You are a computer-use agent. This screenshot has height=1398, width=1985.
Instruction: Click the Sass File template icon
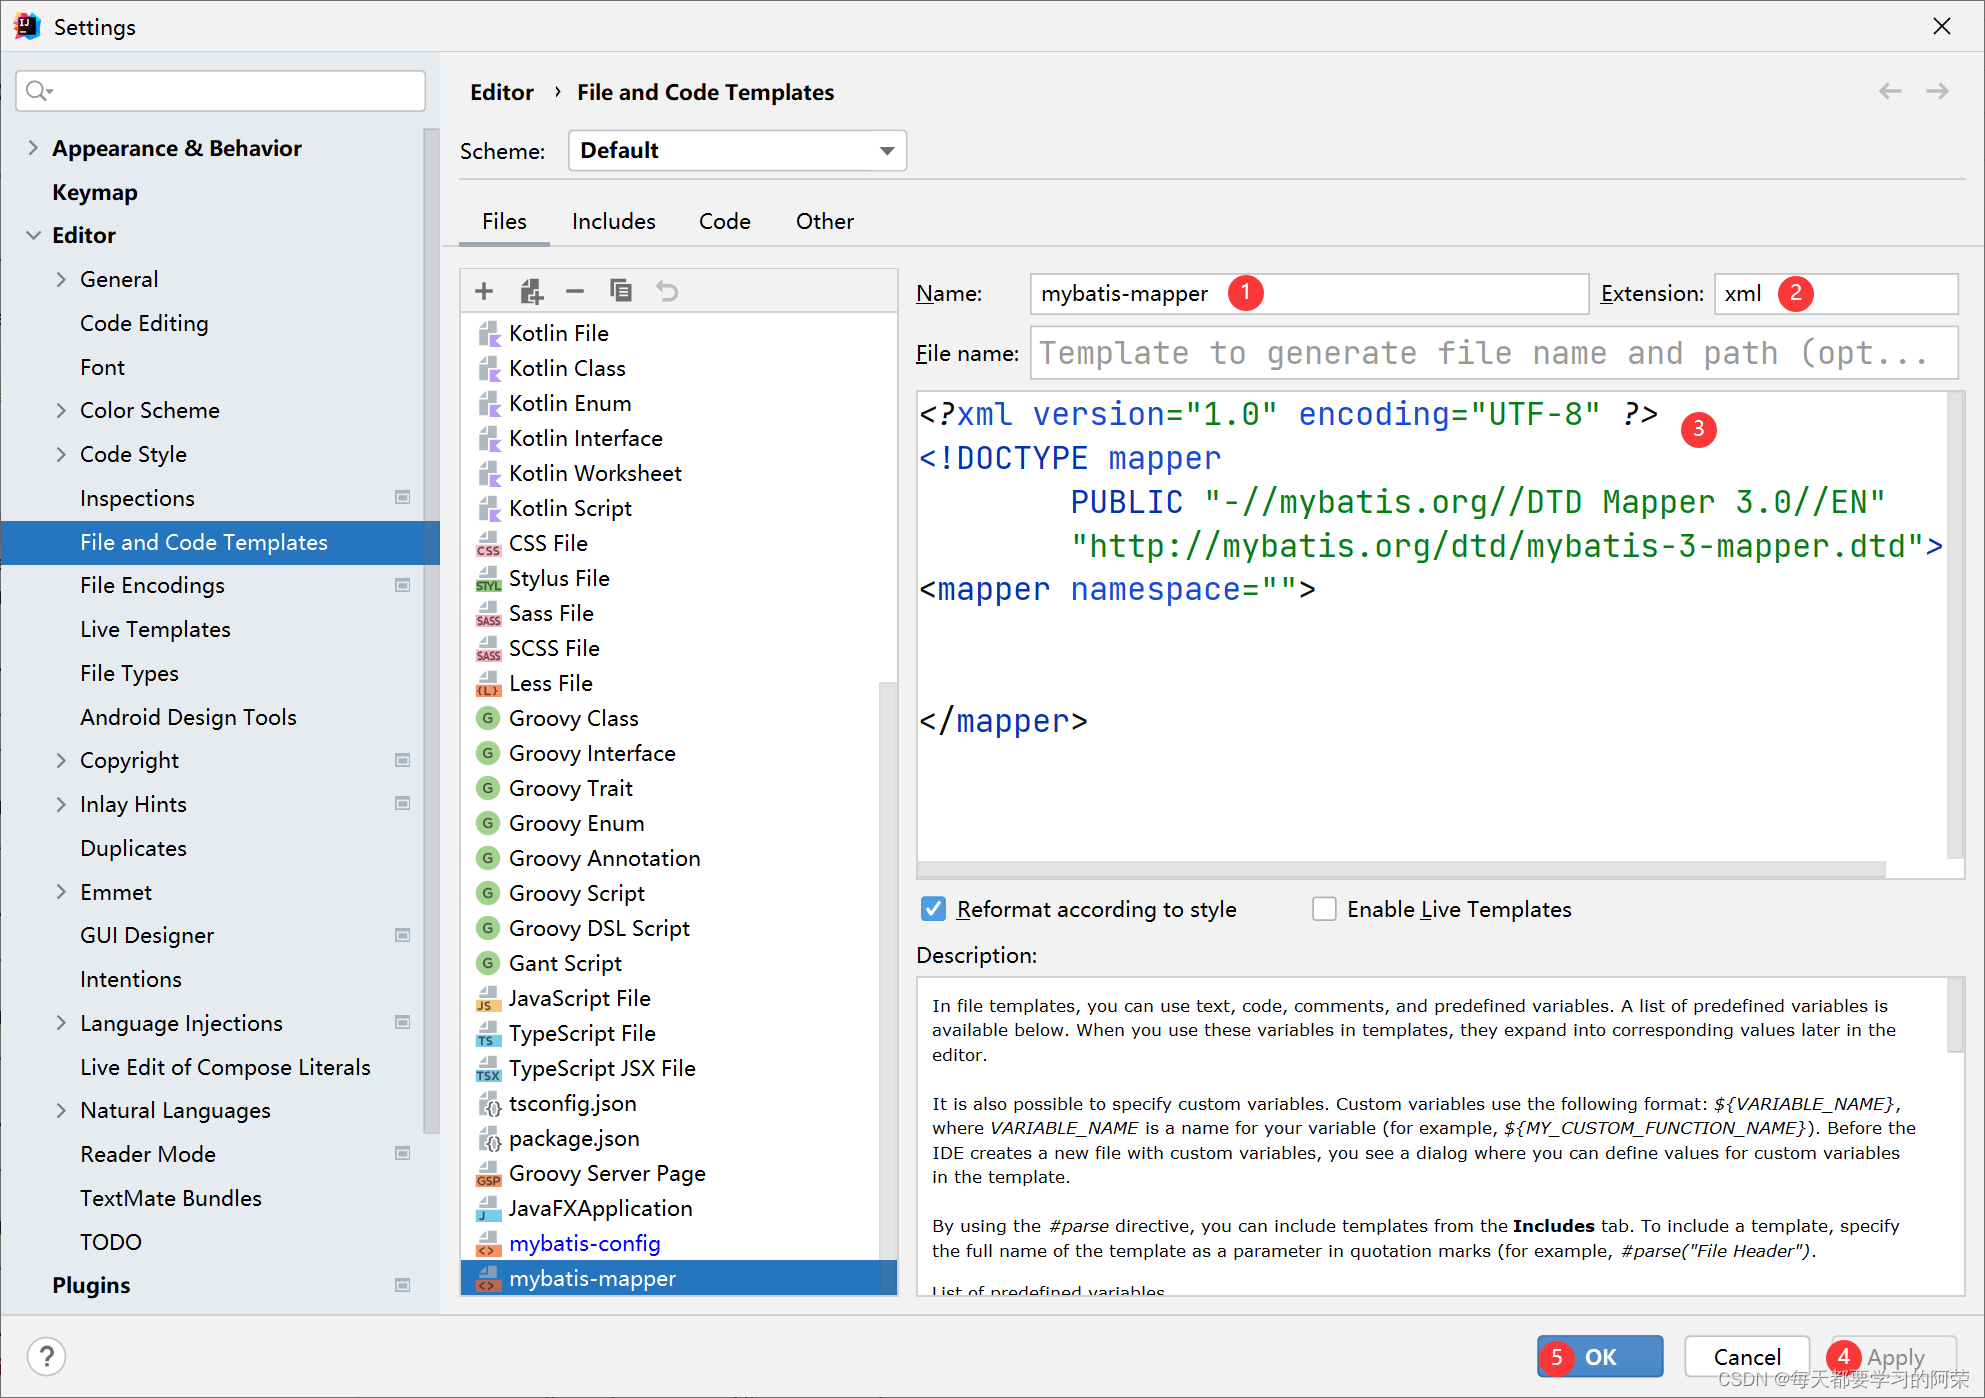(x=488, y=613)
